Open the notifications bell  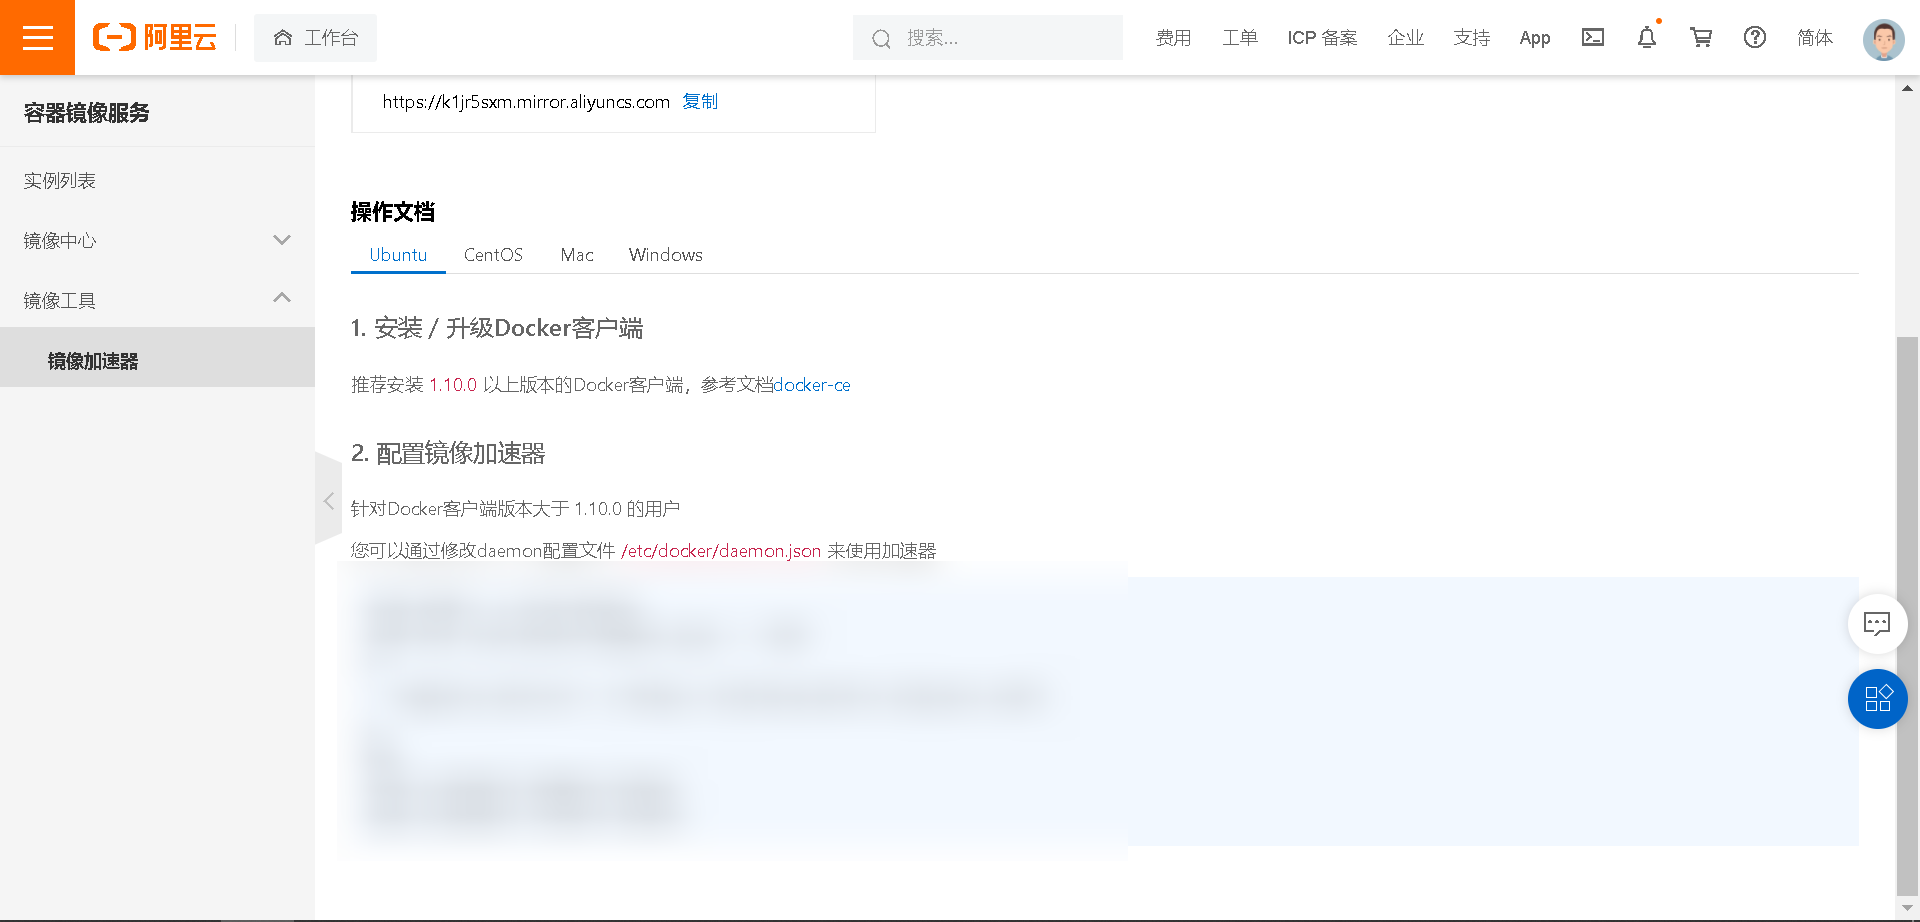1647,37
